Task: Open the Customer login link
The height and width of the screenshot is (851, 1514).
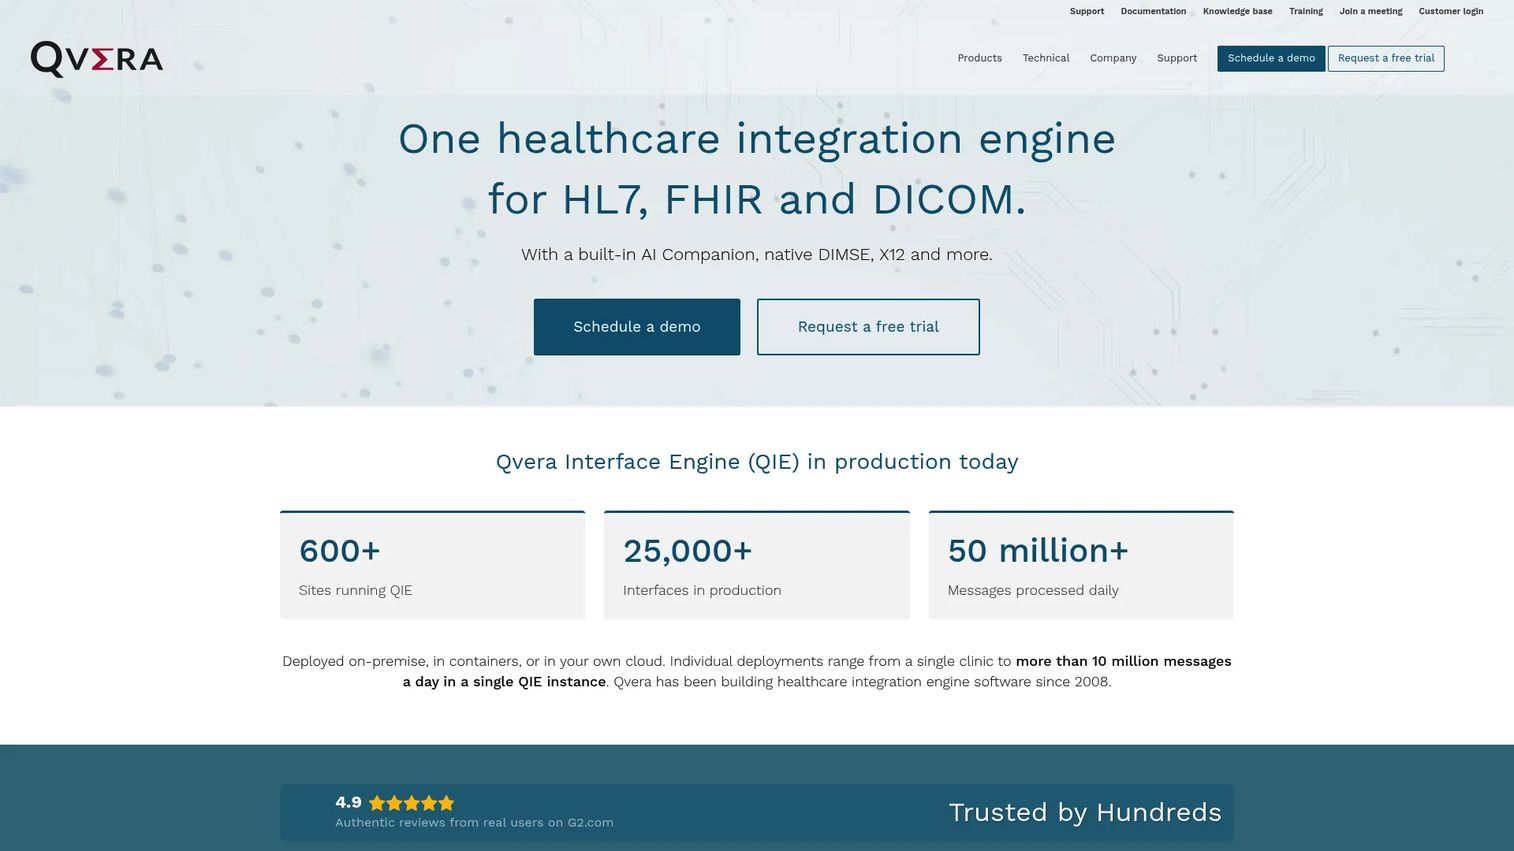Action: tap(1451, 11)
